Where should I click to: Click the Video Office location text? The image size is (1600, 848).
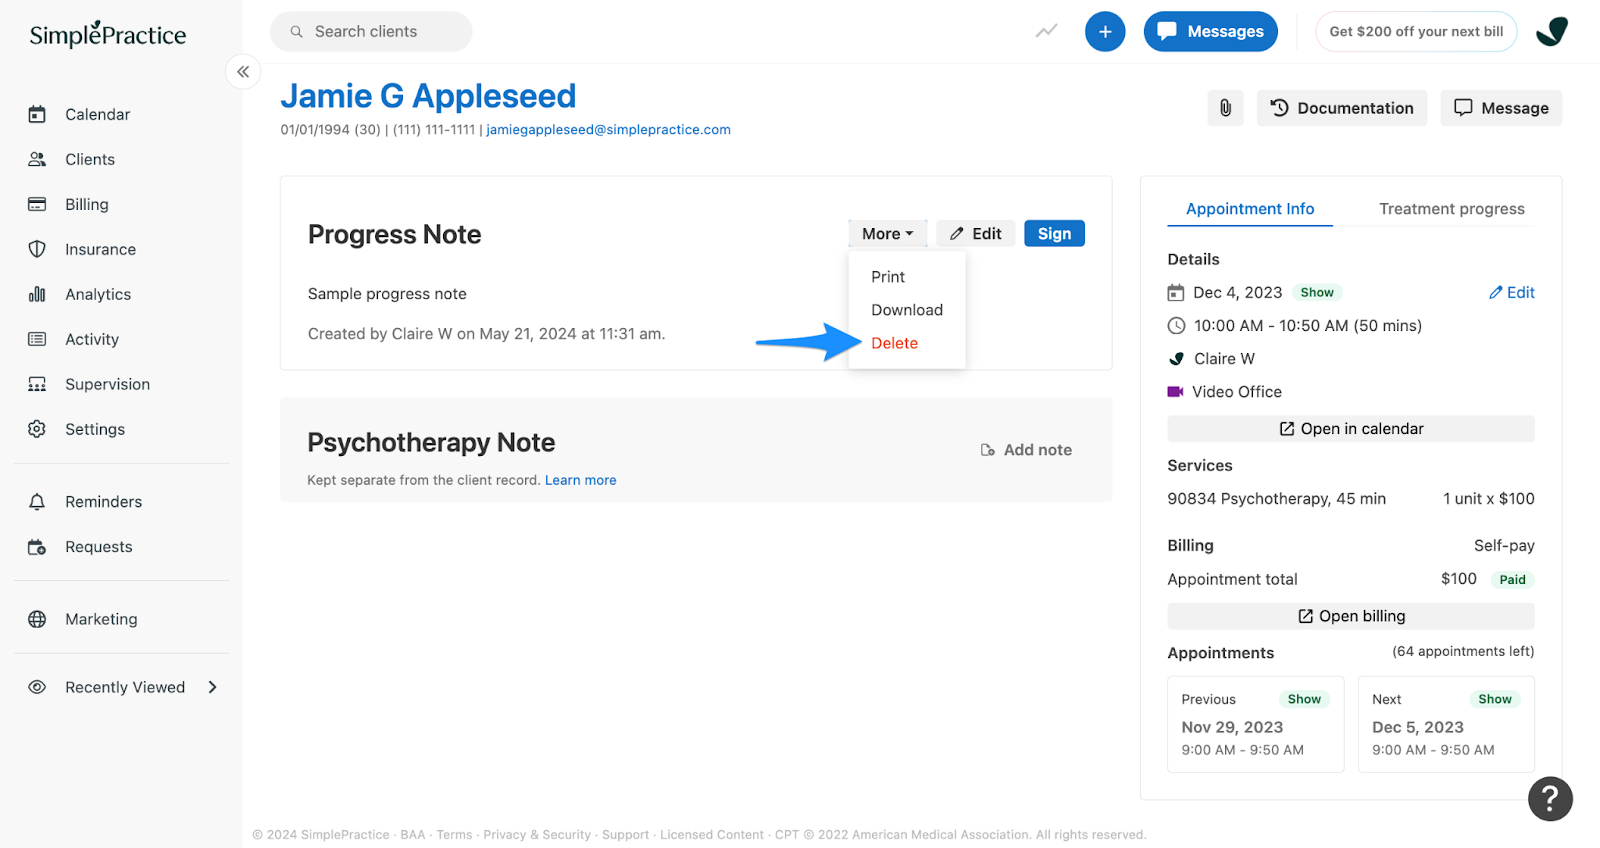(x=1236, y=392)
